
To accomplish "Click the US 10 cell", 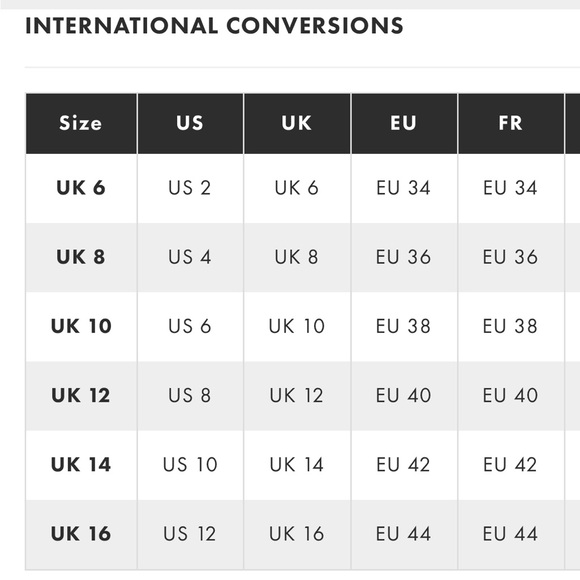I will pos(190,465).
